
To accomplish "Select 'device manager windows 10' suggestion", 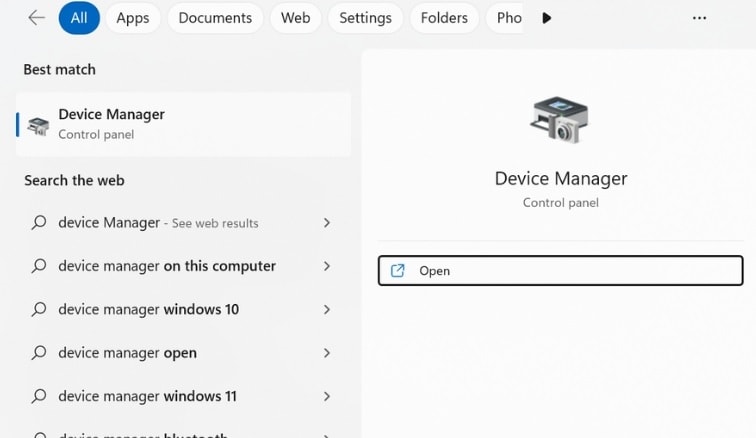I will (181, 309).
